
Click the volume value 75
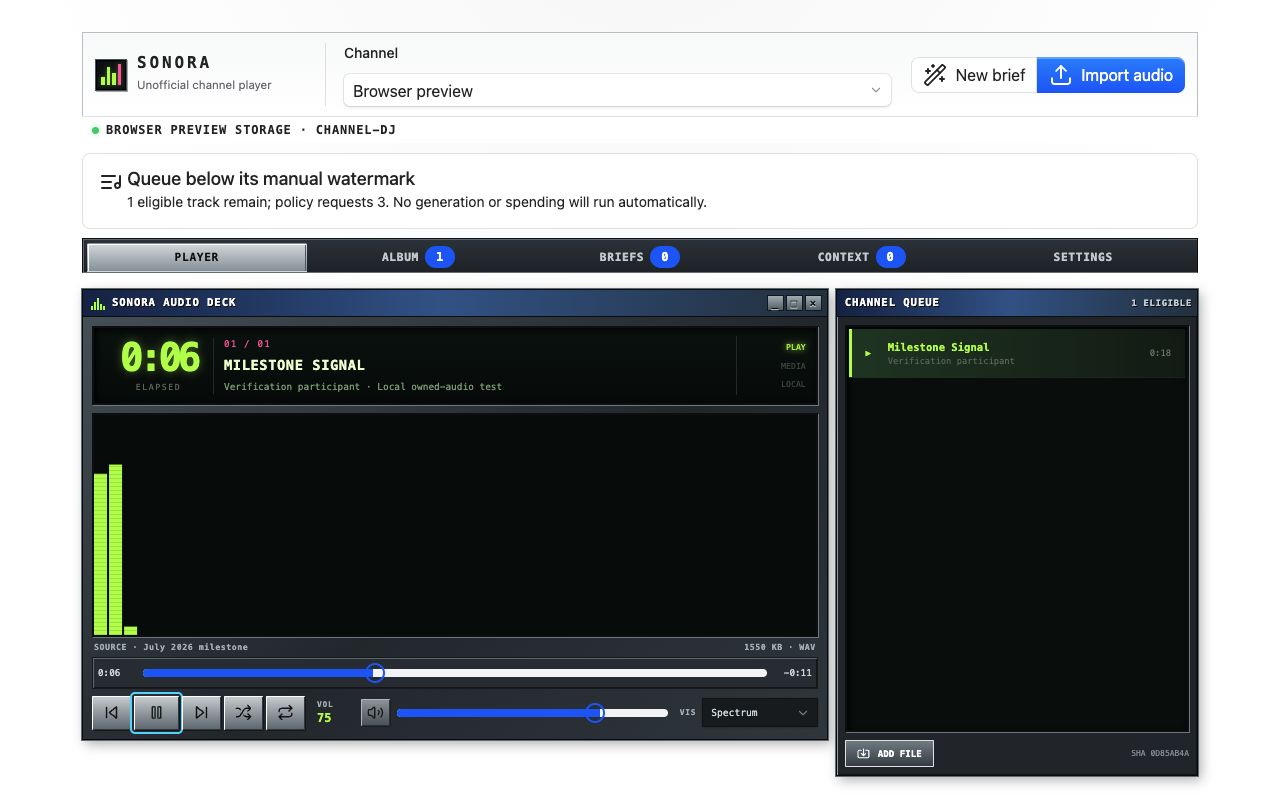pyautogui.click(x=324, y=718)
